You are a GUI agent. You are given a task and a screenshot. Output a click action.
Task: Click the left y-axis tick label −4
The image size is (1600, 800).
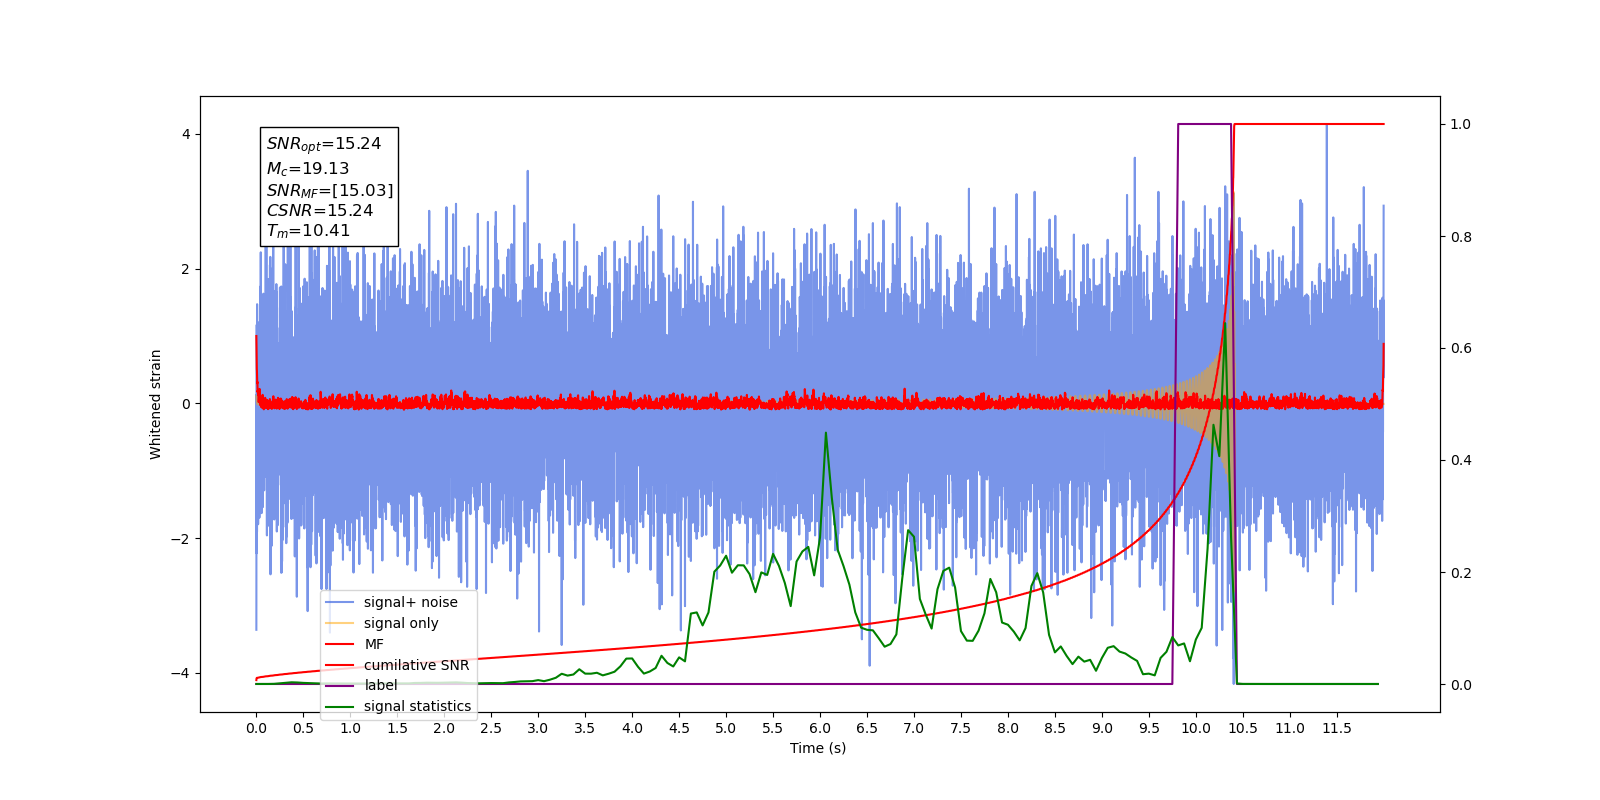coord(180,673)
